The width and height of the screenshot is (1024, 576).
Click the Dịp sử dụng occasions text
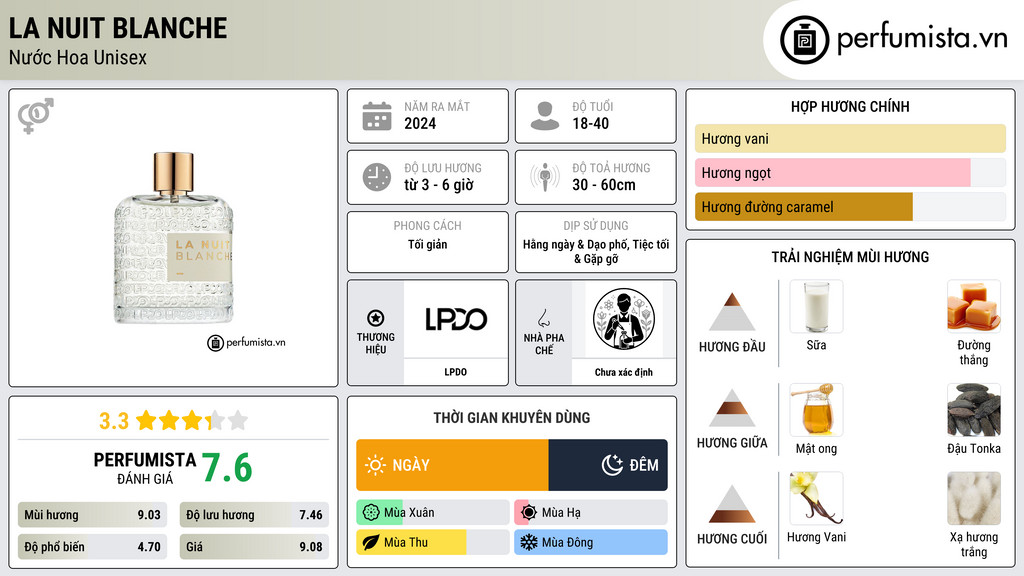click(596, 251)
